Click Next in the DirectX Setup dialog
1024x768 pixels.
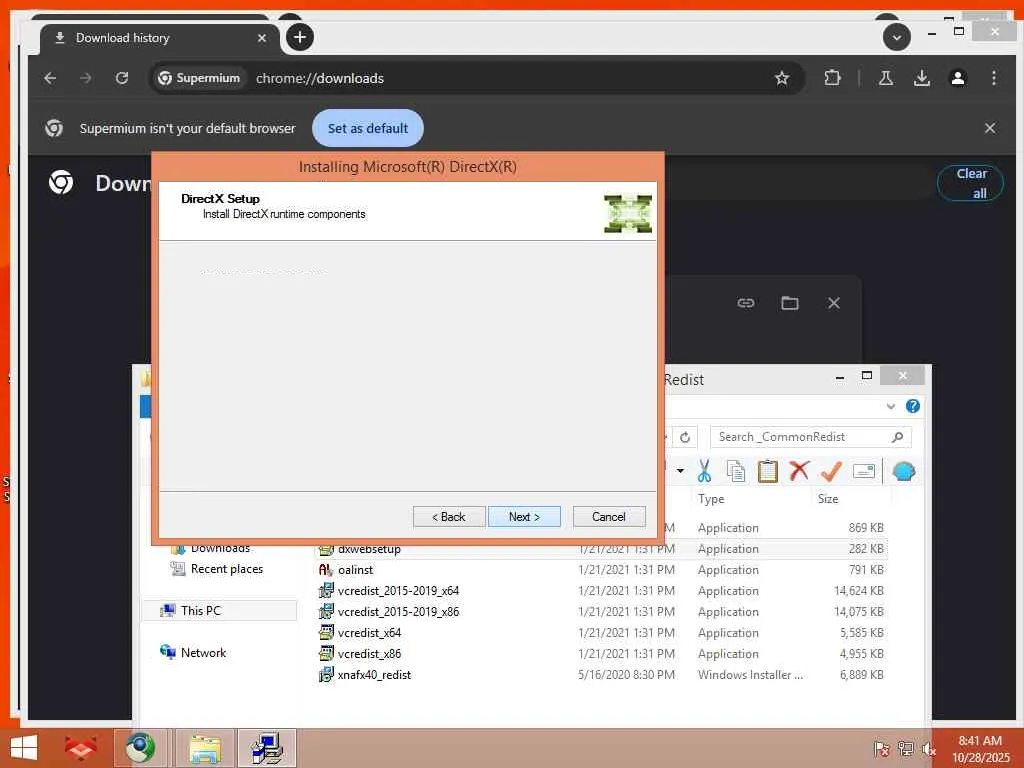524,517
